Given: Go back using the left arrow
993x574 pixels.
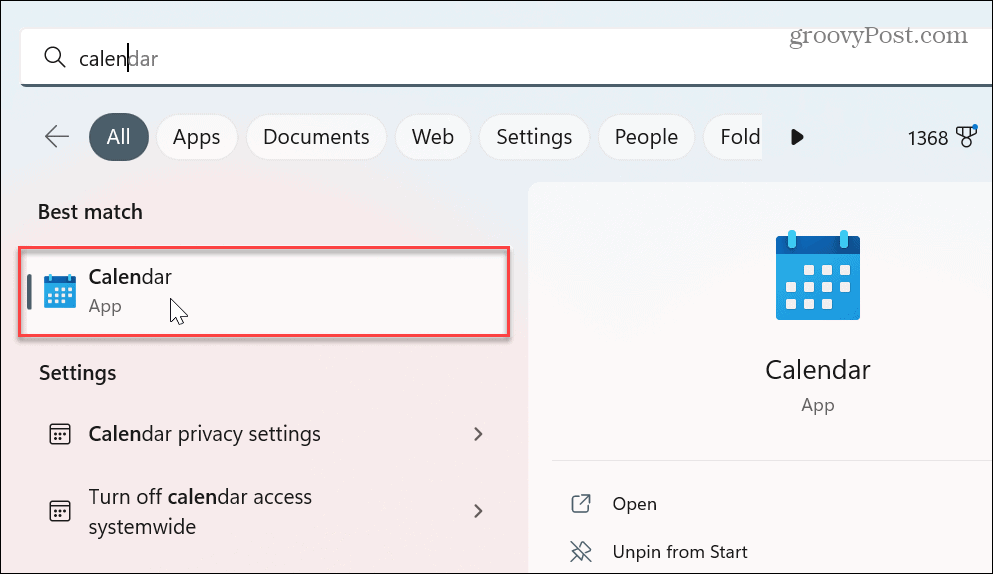Looking at the screenshot, I should pos(57,136).
